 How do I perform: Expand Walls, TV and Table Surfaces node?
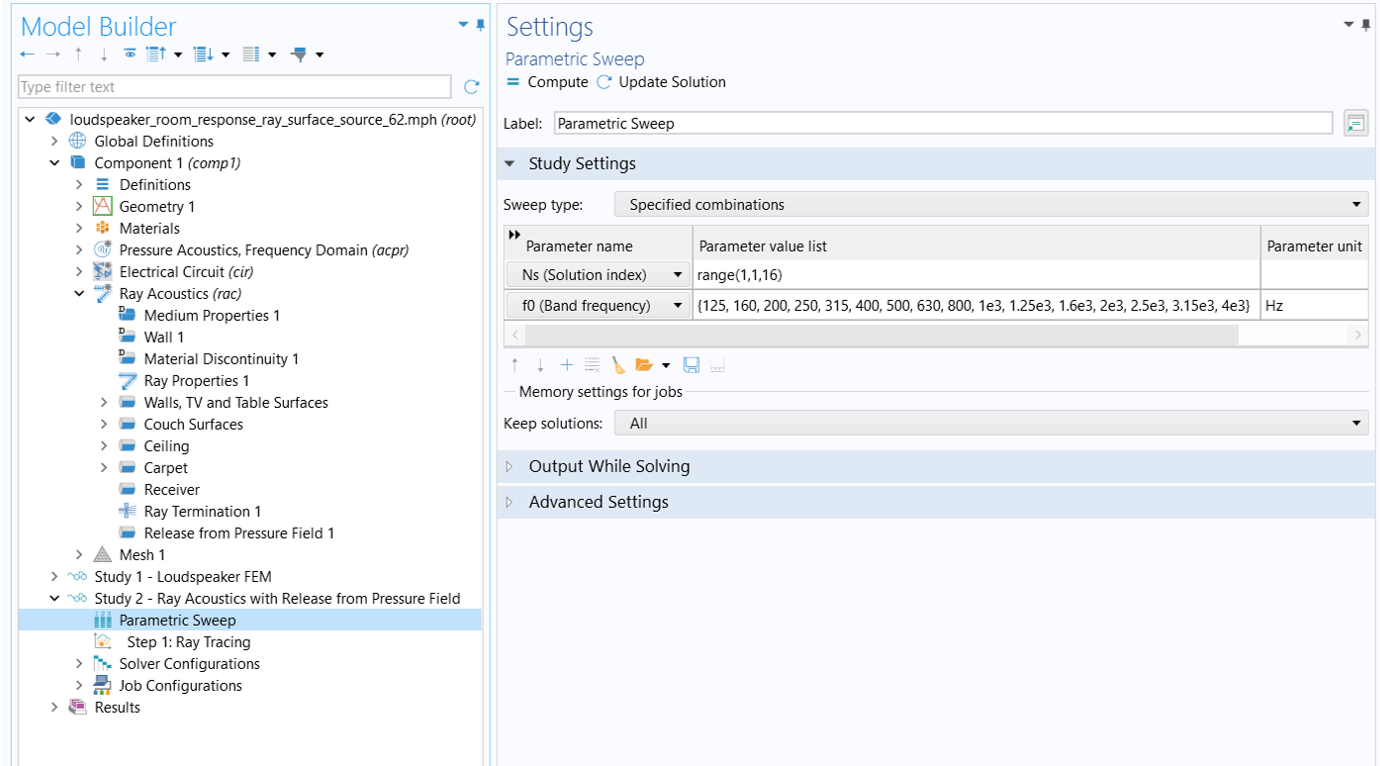click(x=104, y=403)
